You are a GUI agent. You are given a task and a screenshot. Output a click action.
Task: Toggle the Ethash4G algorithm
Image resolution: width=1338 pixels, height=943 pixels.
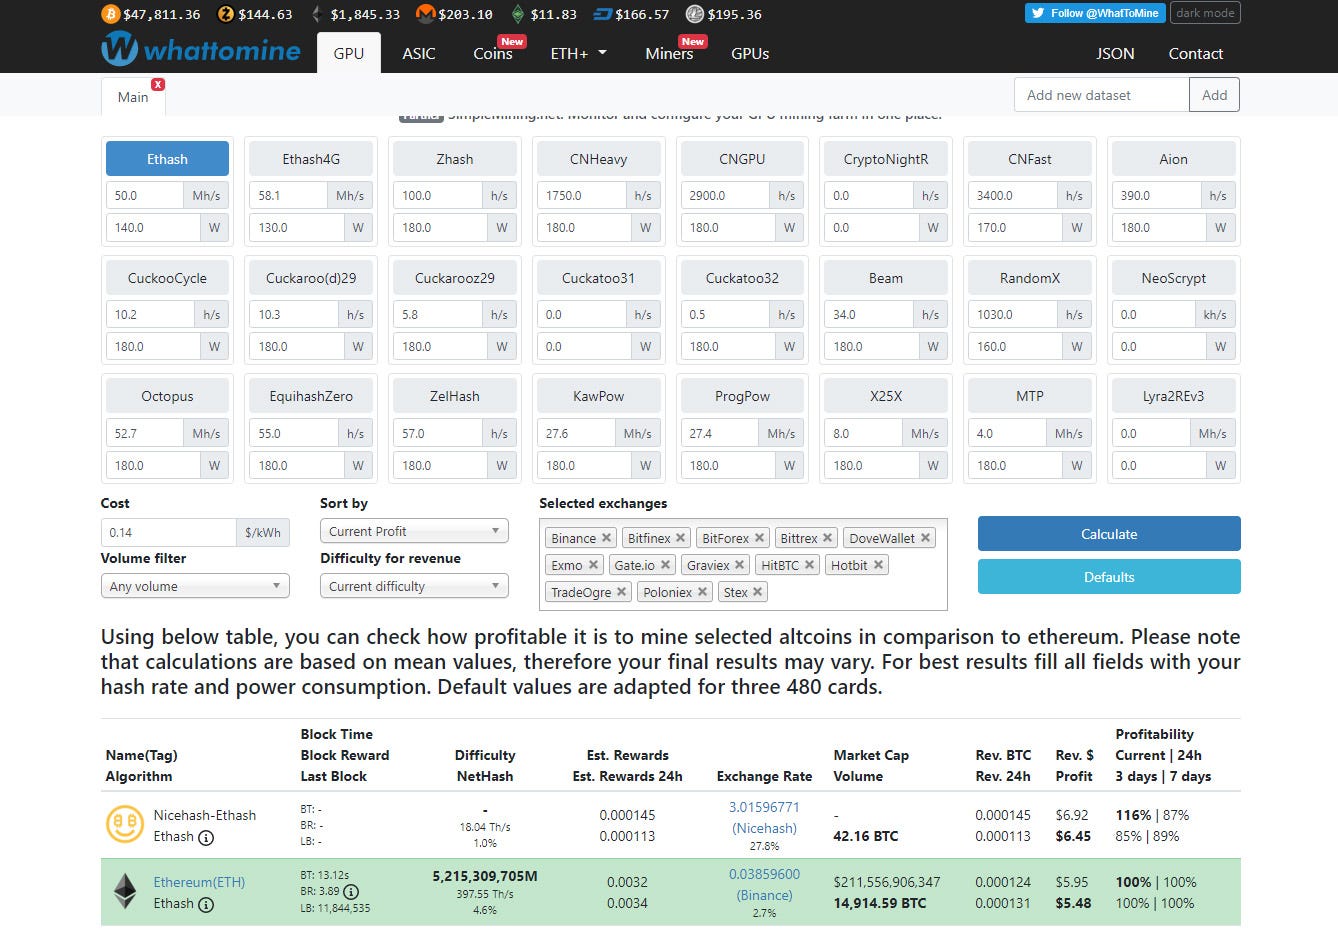311,159
